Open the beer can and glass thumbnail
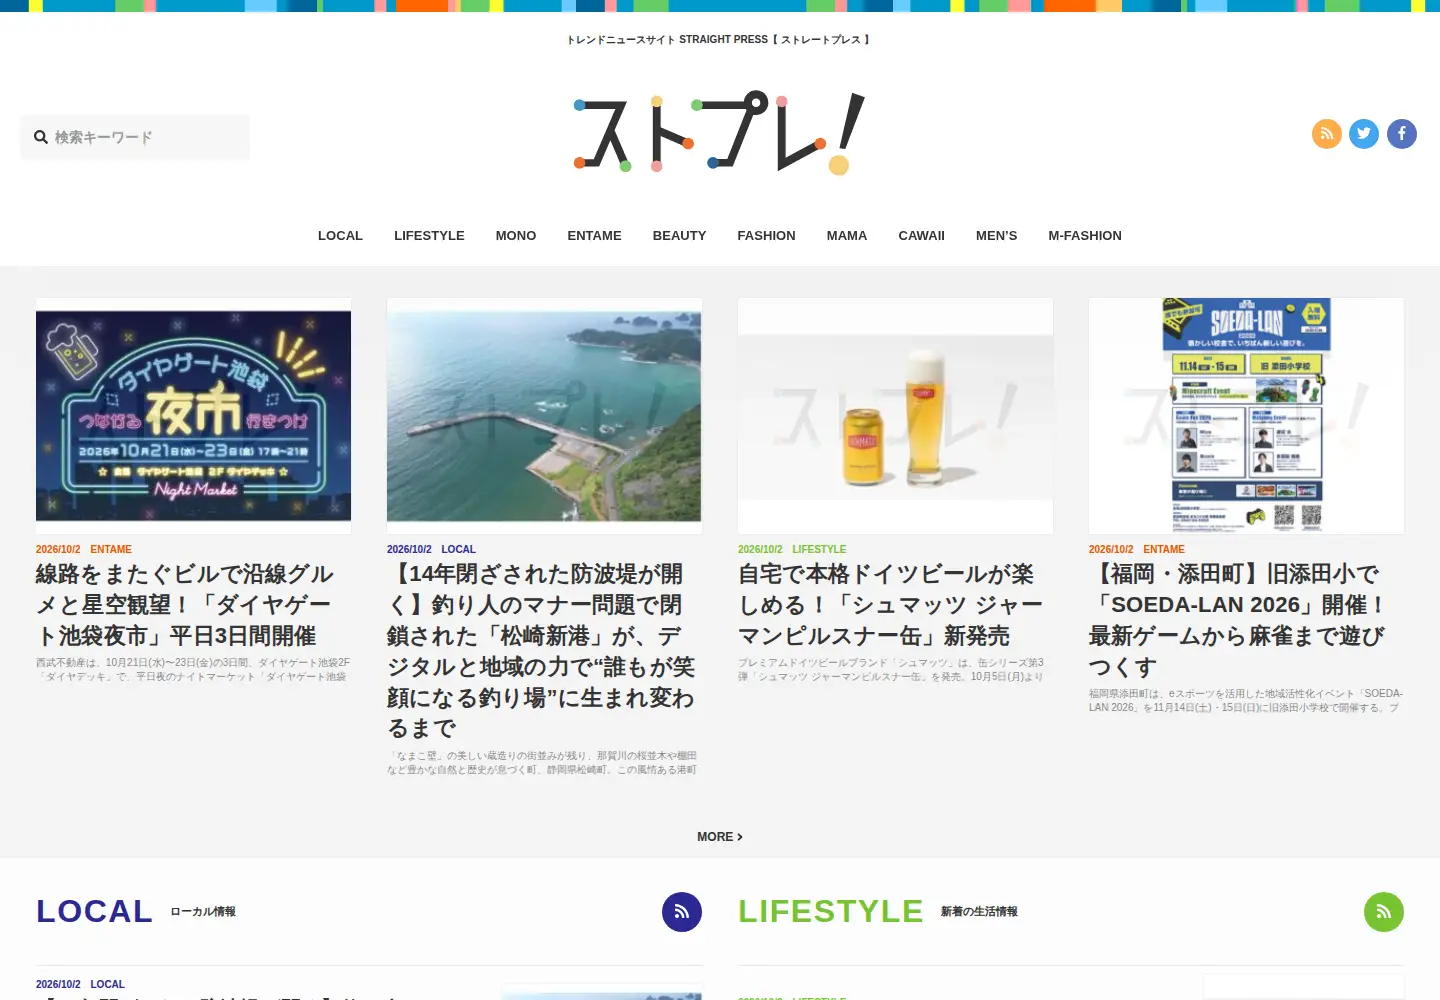 (x=895, y=416)
